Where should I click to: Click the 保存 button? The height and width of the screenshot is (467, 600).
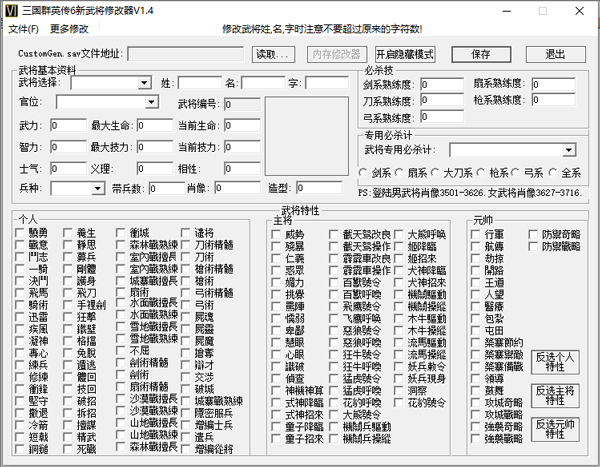point(481,54)
